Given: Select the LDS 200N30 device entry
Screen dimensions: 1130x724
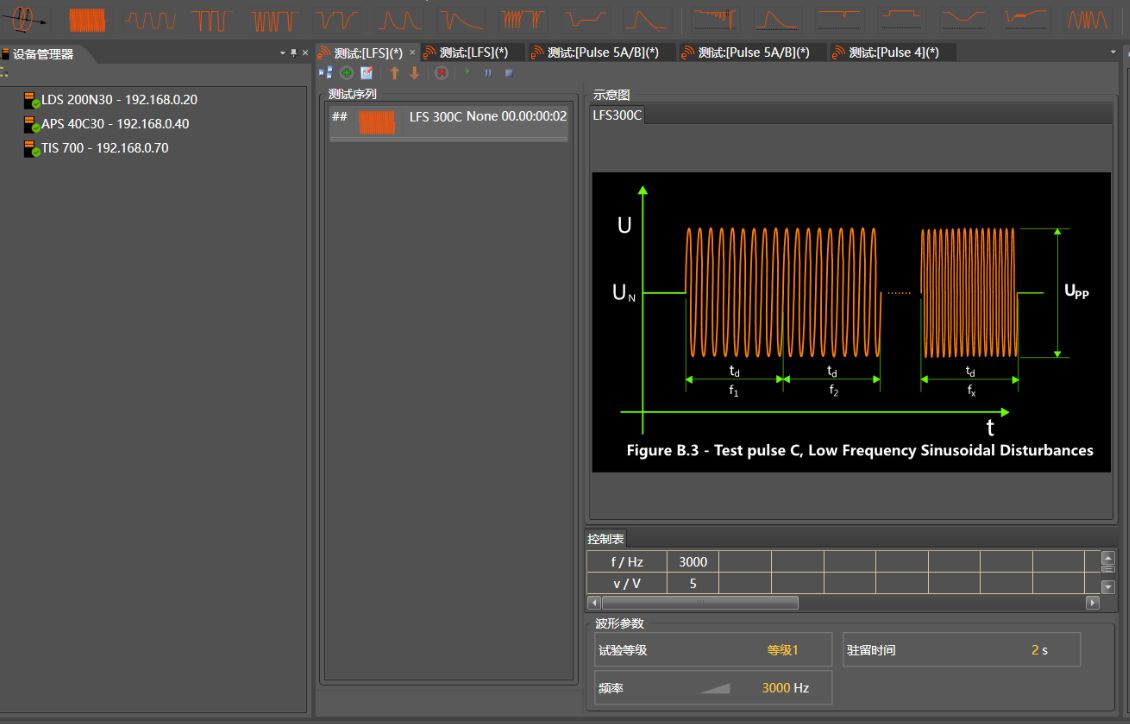Looking at the screenshot, I should pos(118,100).
